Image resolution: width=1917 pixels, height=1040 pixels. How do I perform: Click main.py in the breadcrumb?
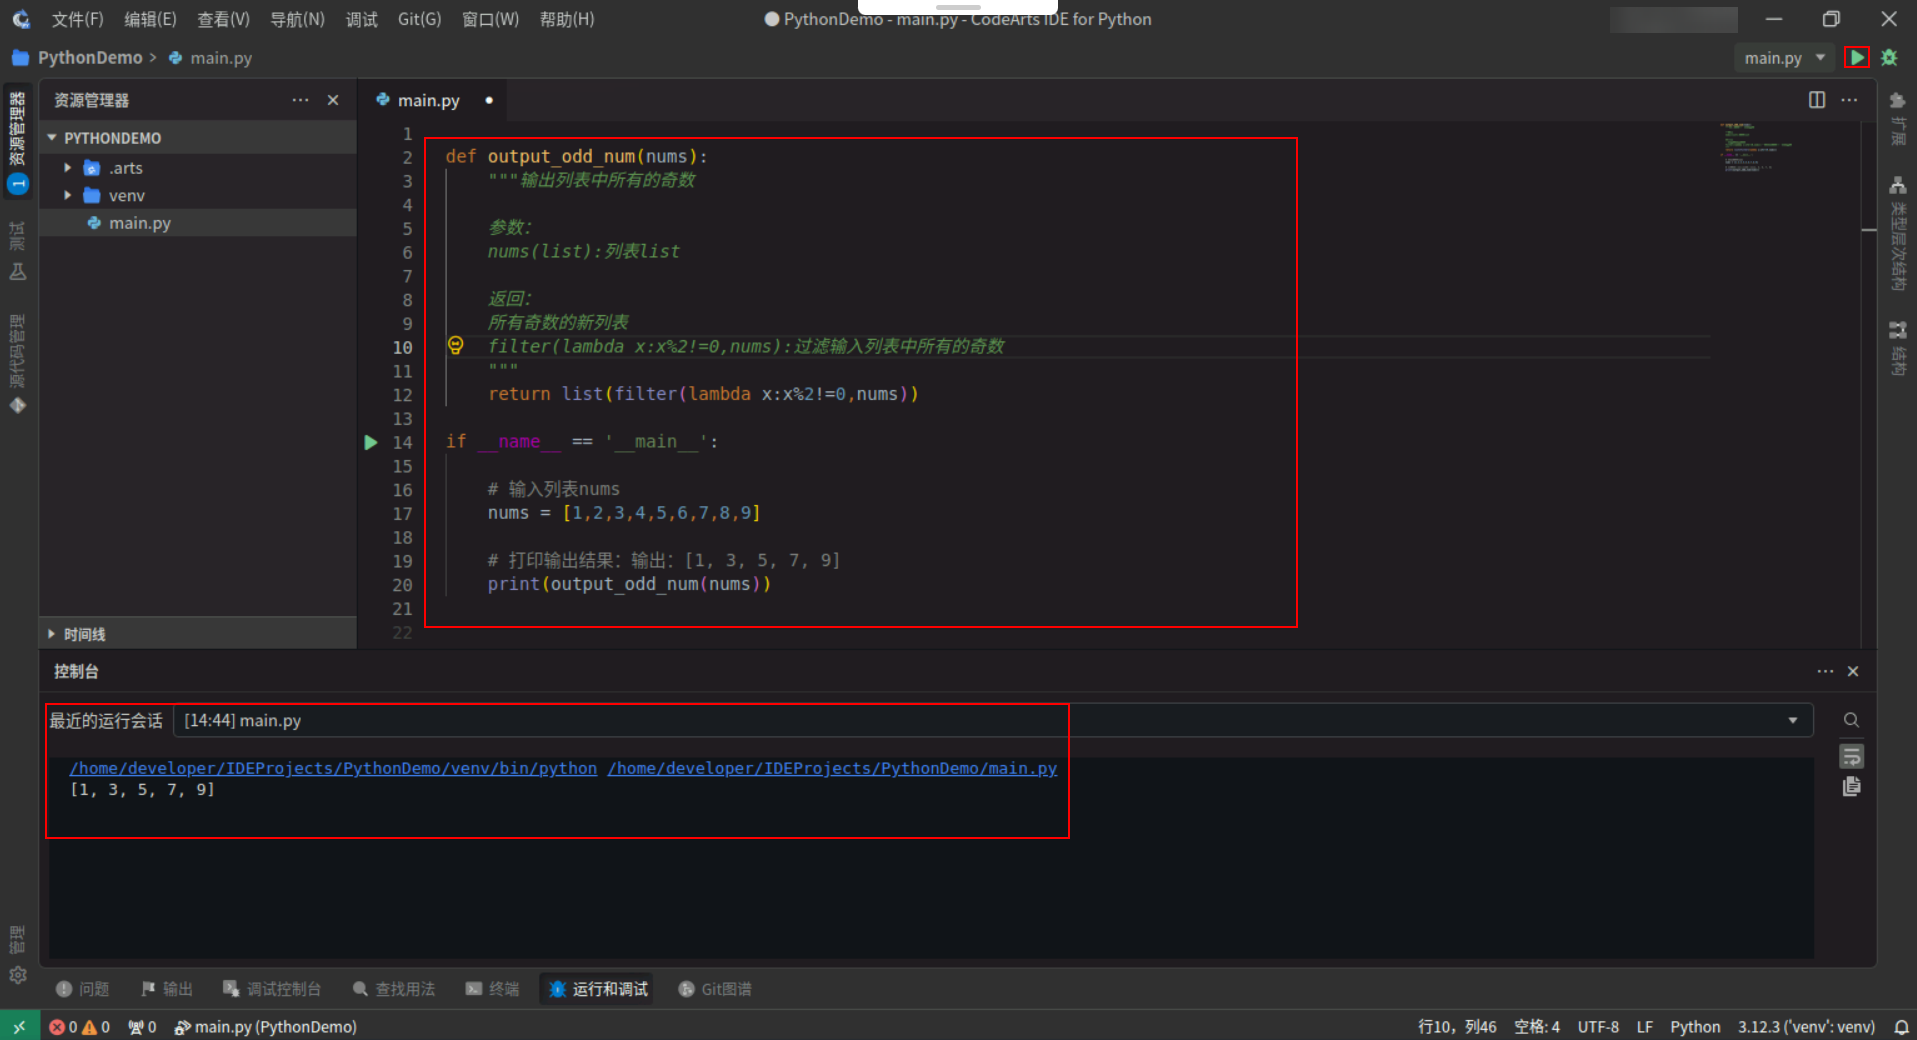[x=221, y=58]
